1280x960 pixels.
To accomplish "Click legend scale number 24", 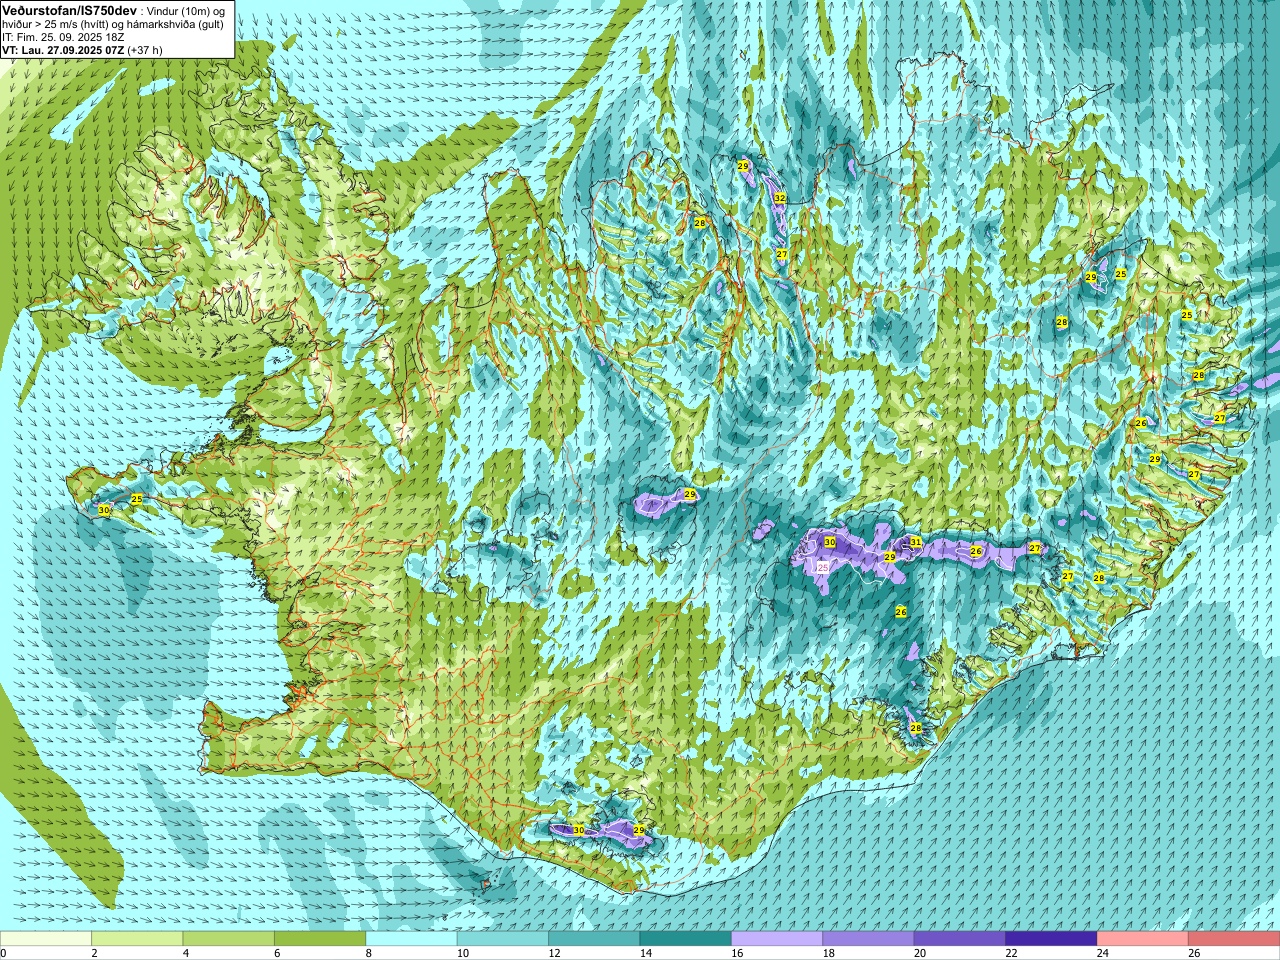I will click(x=1102, y=953).
